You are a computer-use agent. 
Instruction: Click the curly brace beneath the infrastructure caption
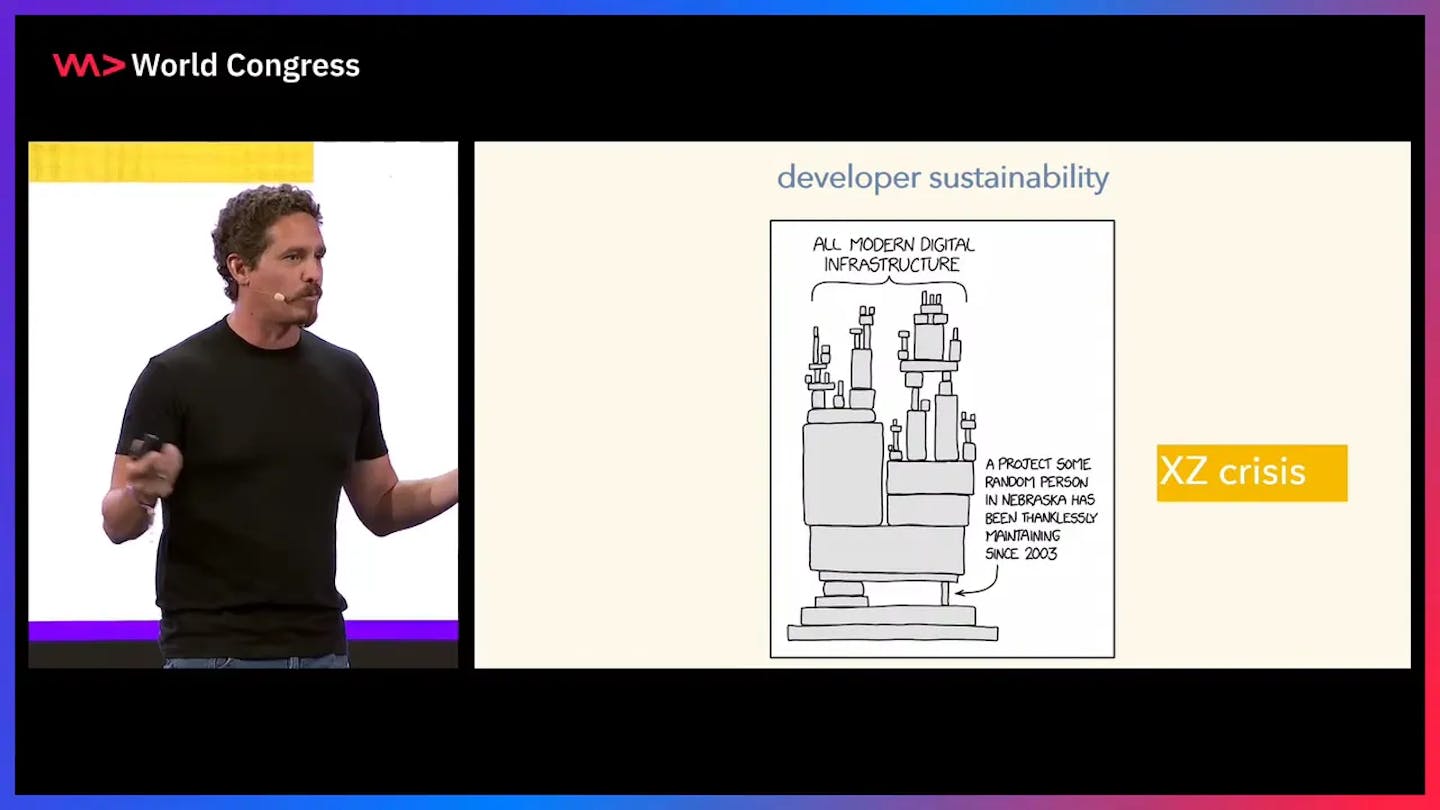(889, 289)
